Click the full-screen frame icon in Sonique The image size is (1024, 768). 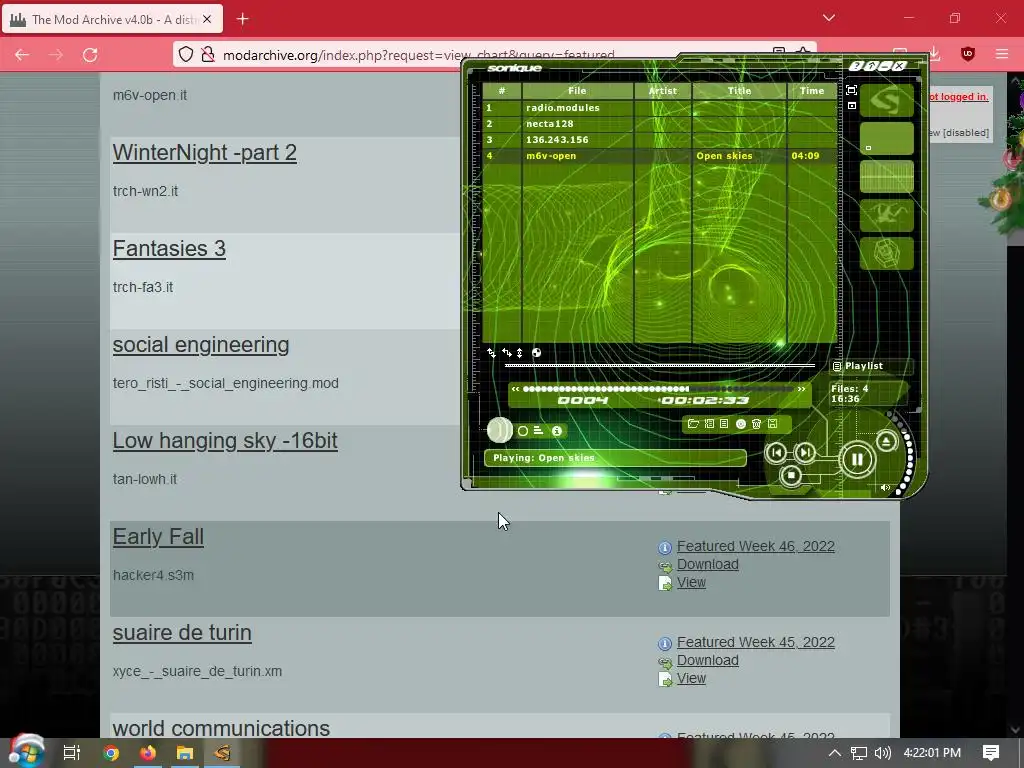[x=851, y=90]
